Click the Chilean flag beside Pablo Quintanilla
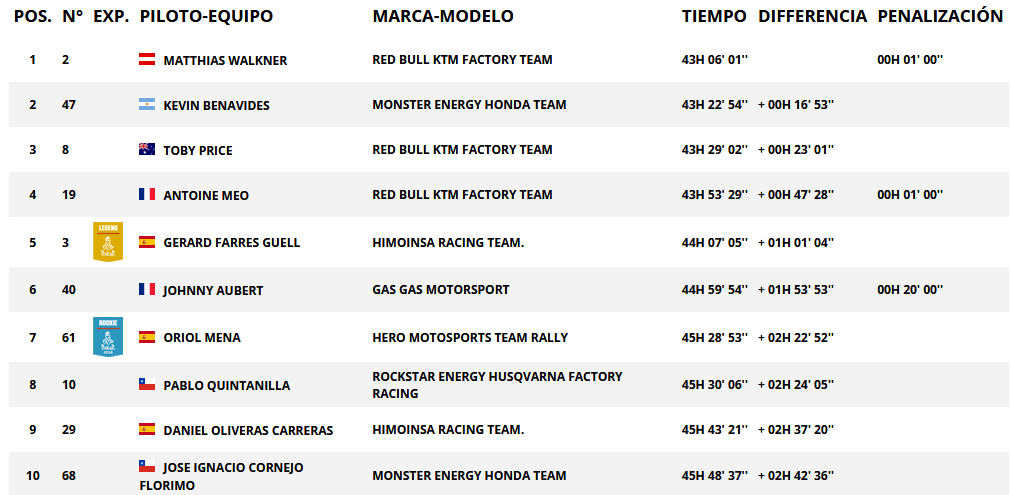The height and width of the screenshot is (495, 1010). 147,384
